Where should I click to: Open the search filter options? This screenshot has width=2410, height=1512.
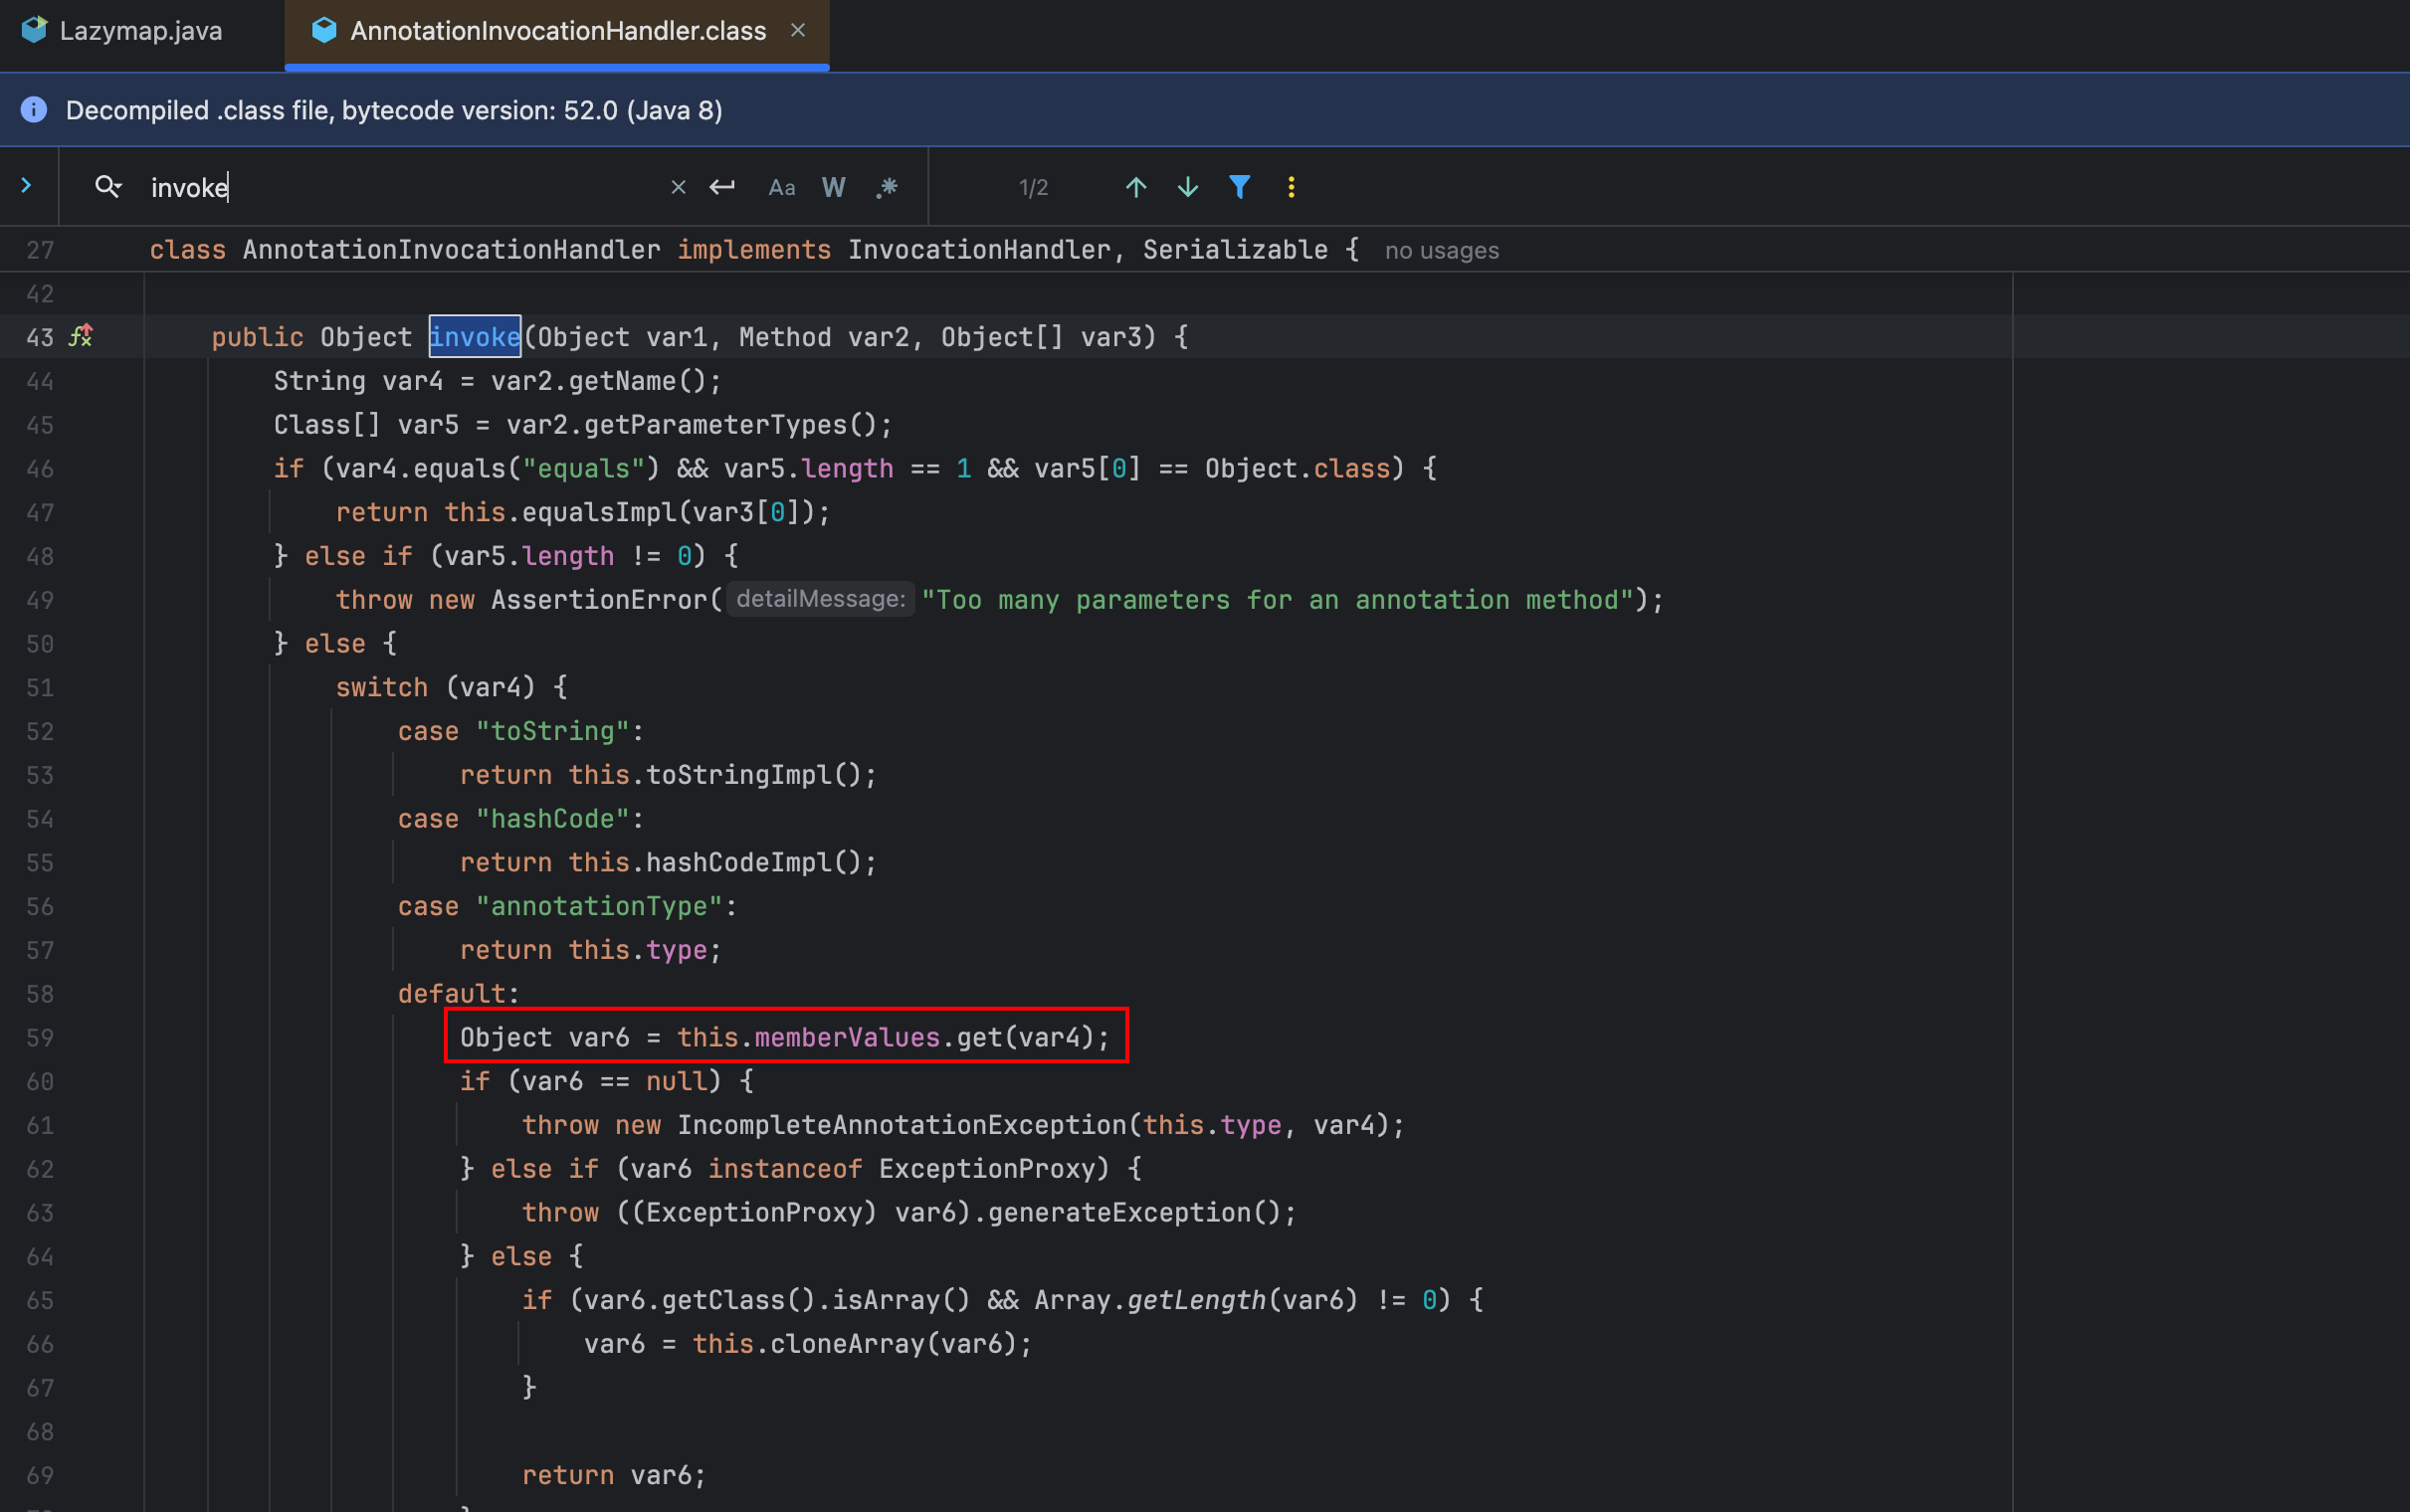1240,187
